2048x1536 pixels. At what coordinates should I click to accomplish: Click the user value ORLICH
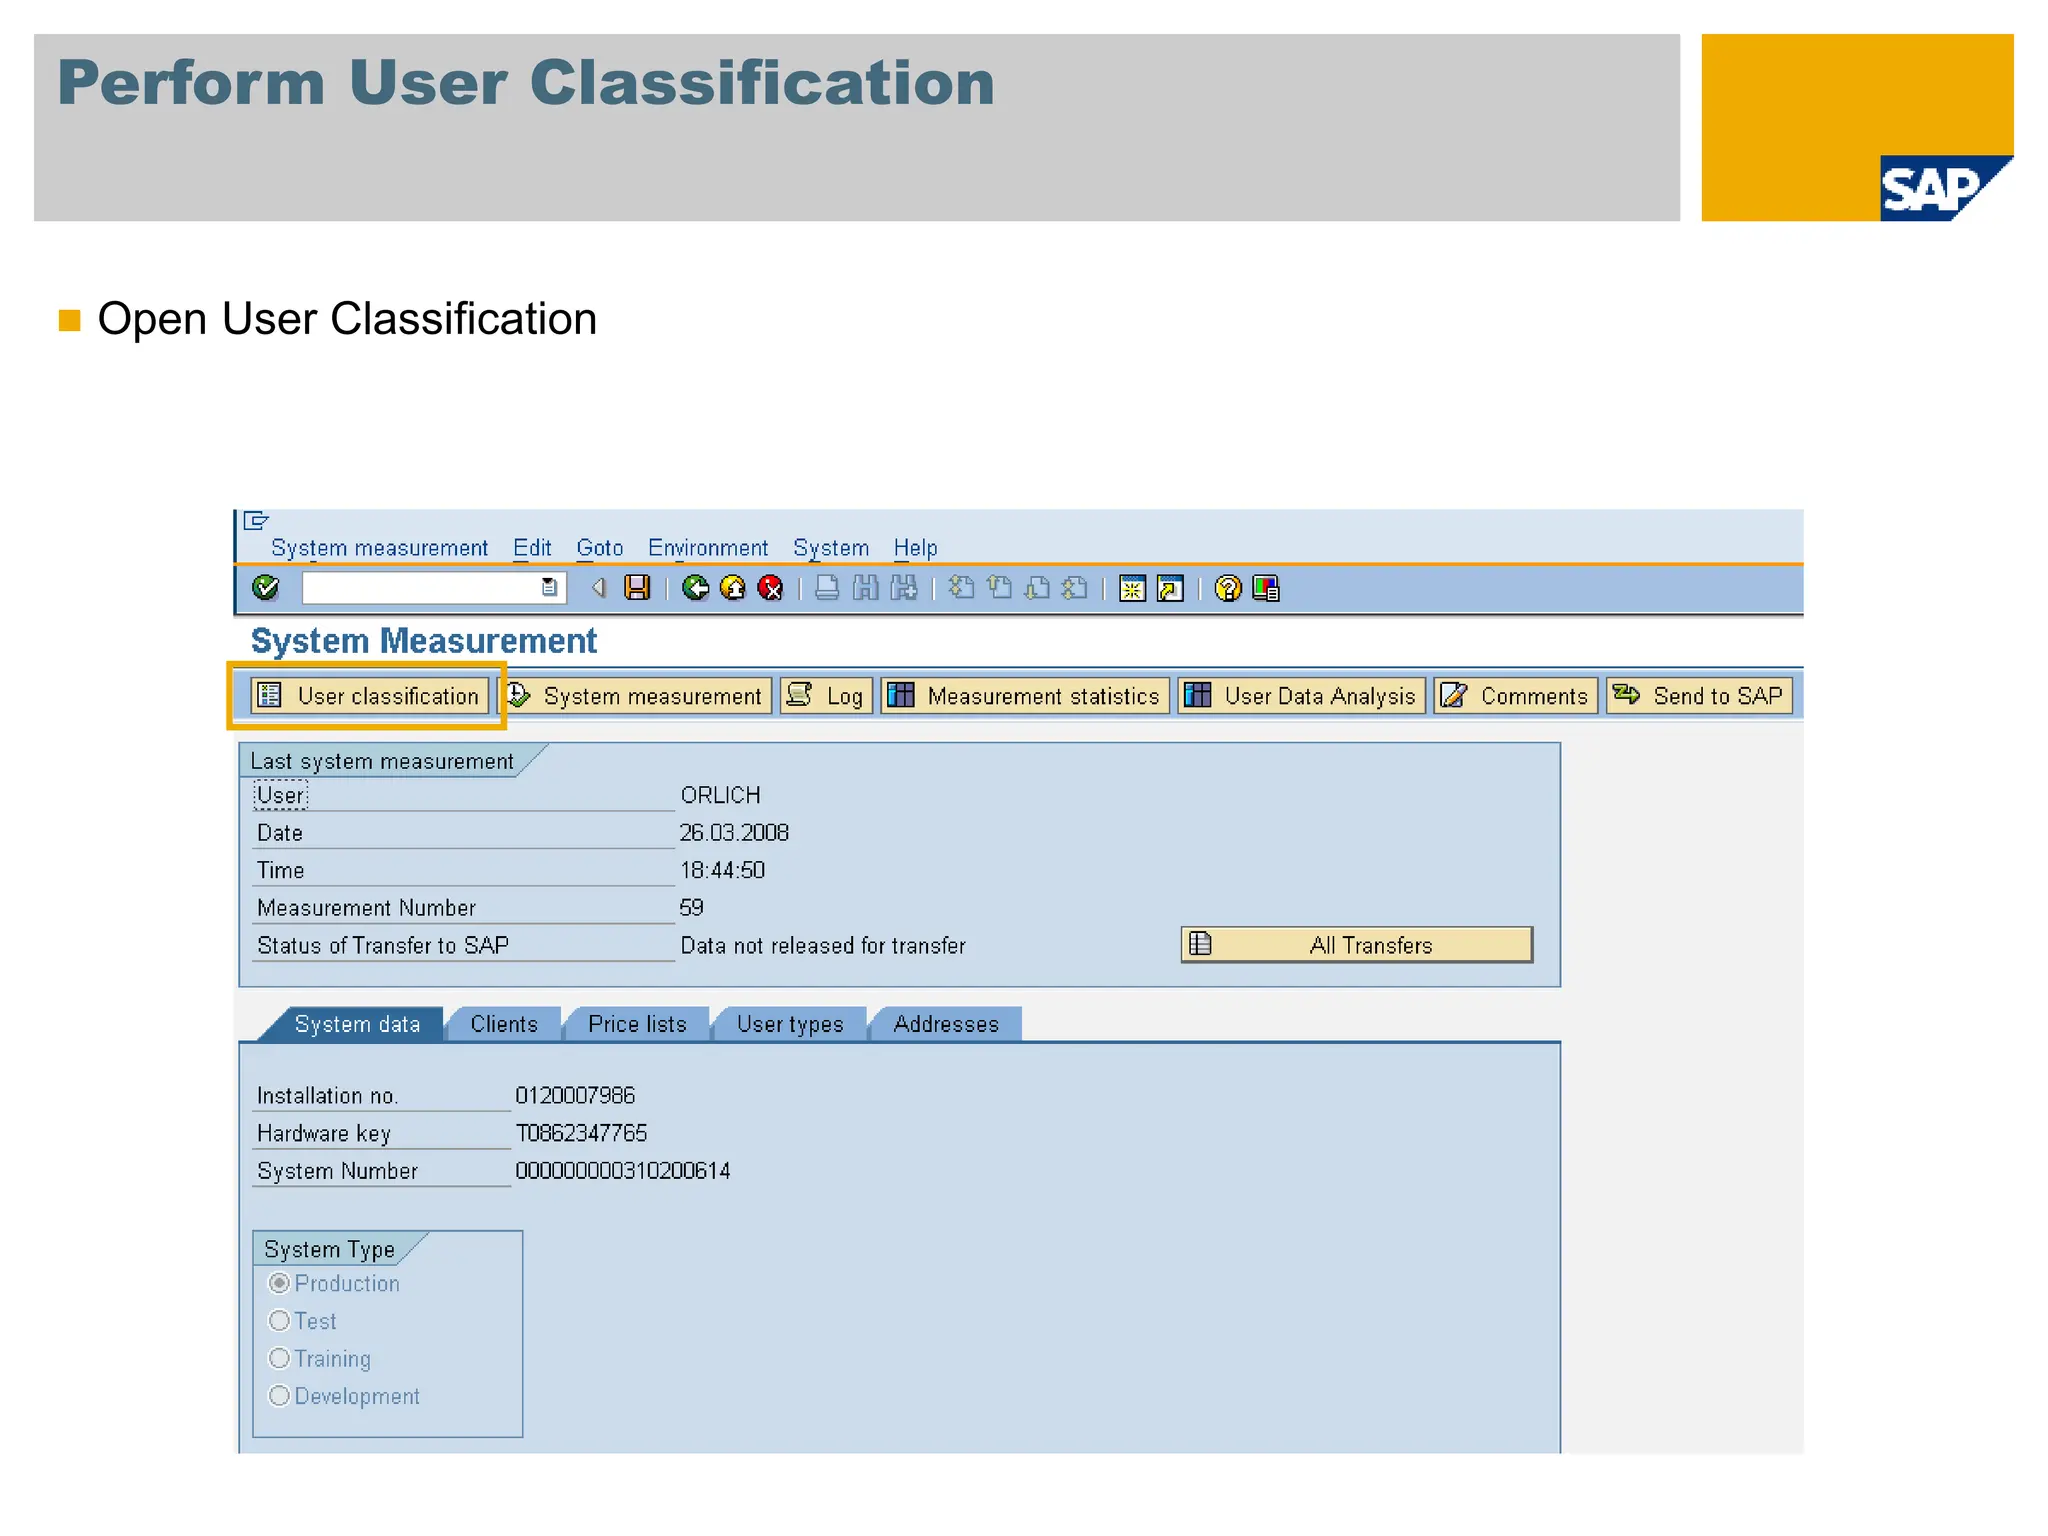click(720, 795)
